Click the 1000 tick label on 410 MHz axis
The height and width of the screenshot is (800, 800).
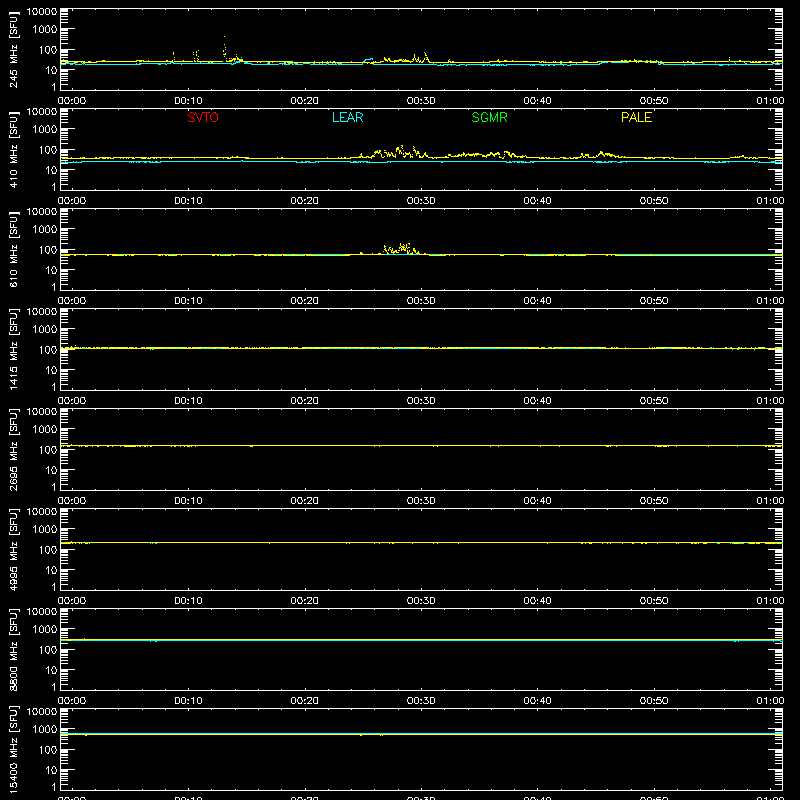[45, 130]
